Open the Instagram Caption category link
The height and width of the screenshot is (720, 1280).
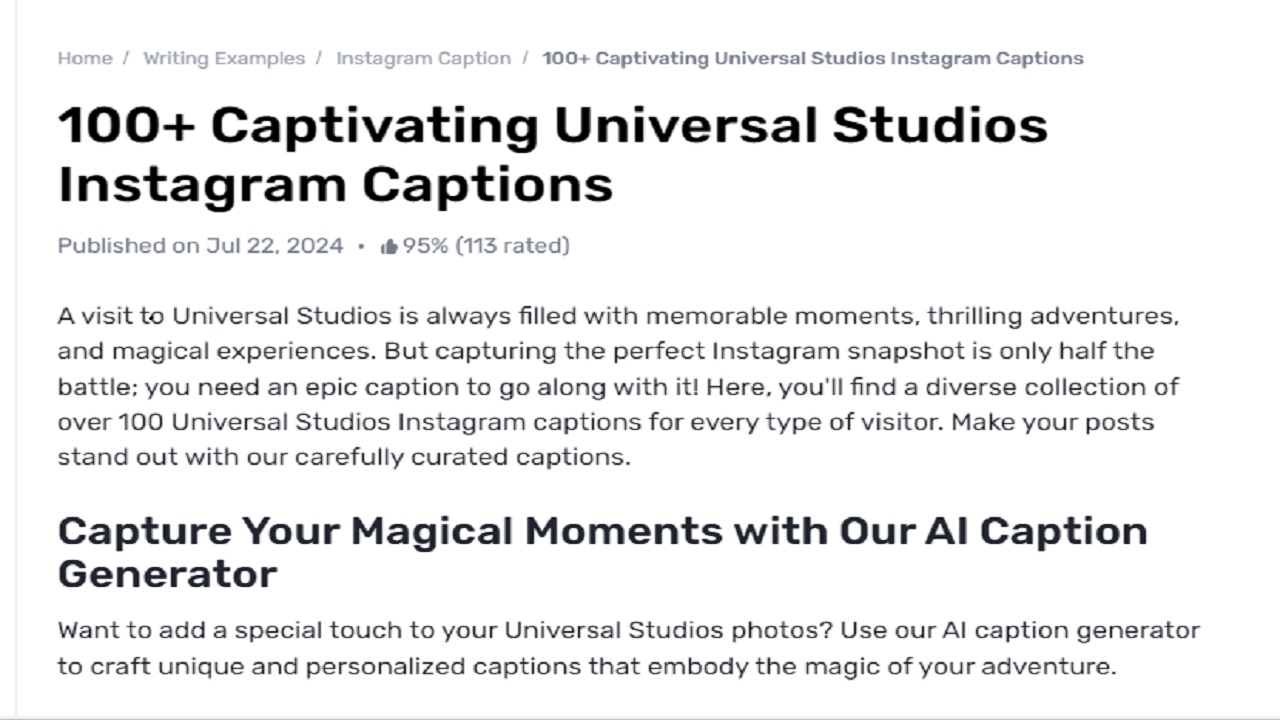423,58
